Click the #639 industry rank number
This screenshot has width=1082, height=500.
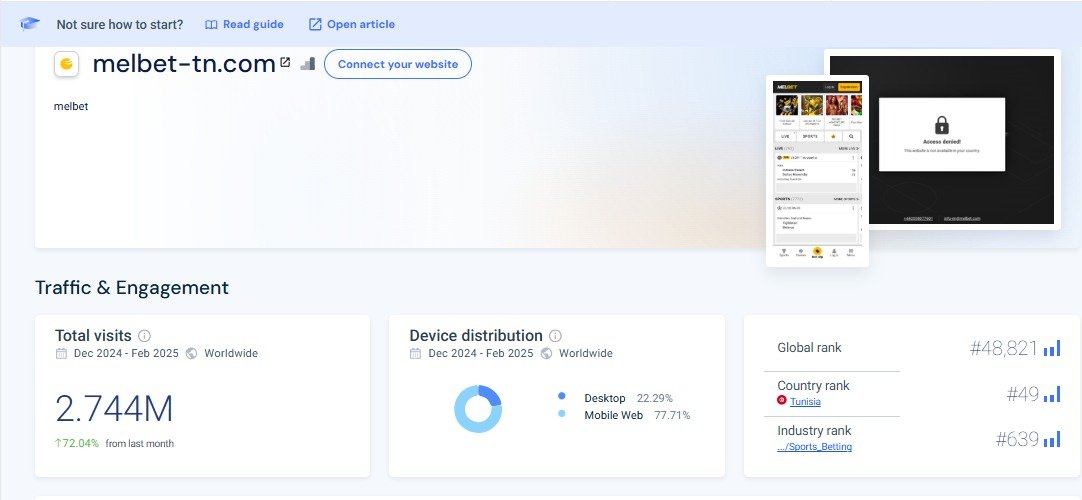click(x=1017, y=439)
